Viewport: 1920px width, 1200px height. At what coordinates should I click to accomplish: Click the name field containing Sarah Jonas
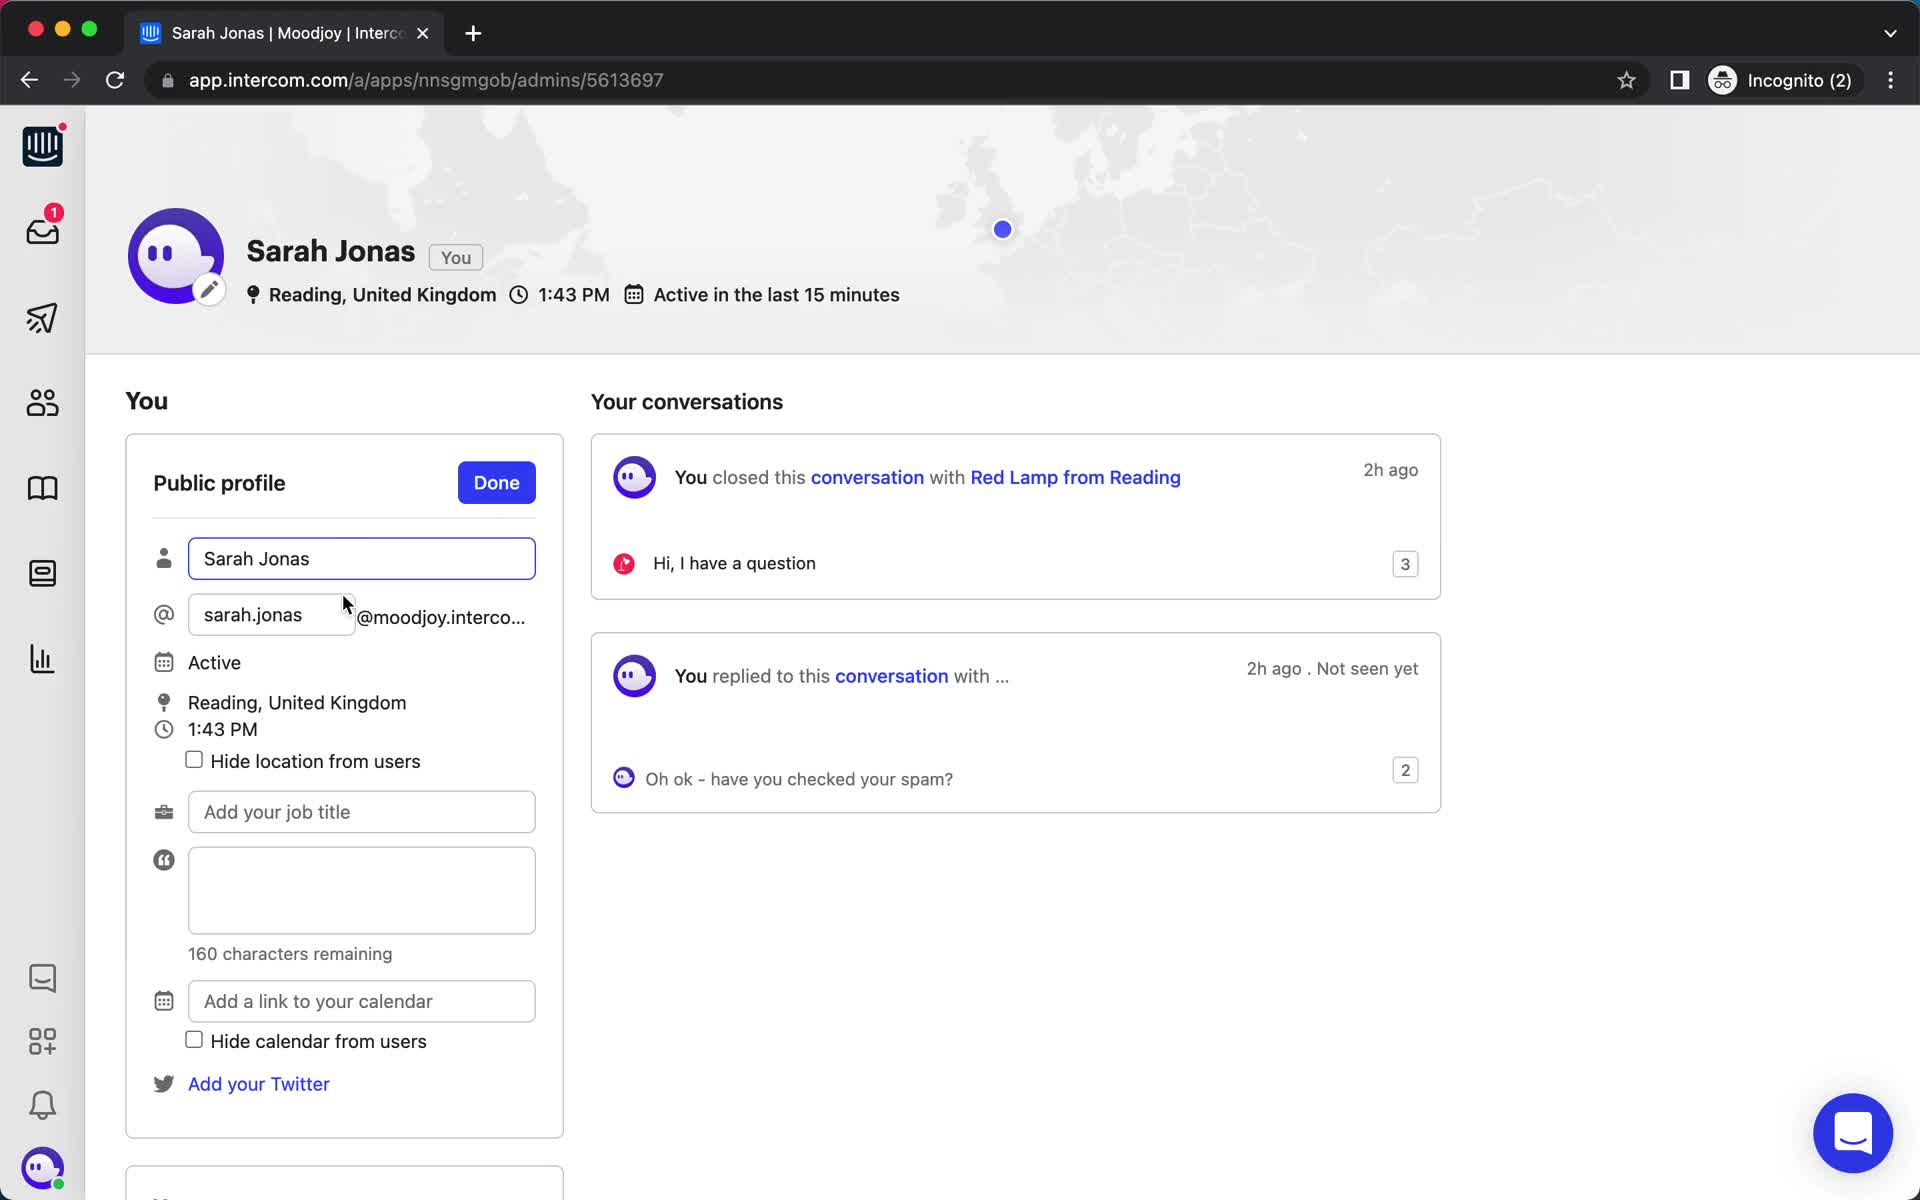(x=362, y=559)
